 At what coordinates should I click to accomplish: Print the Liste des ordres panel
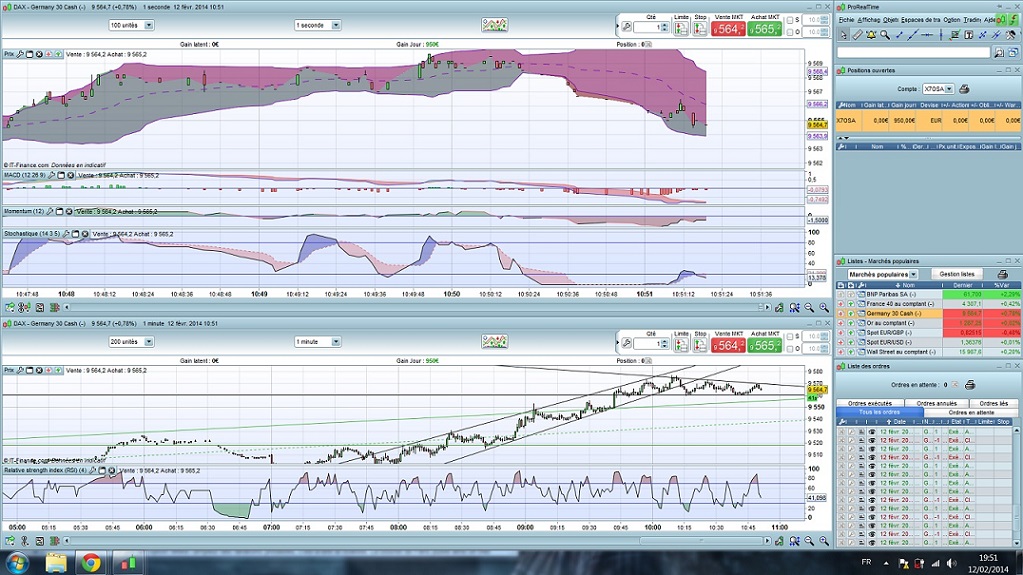pyautogui.click(x=970, y=385)
